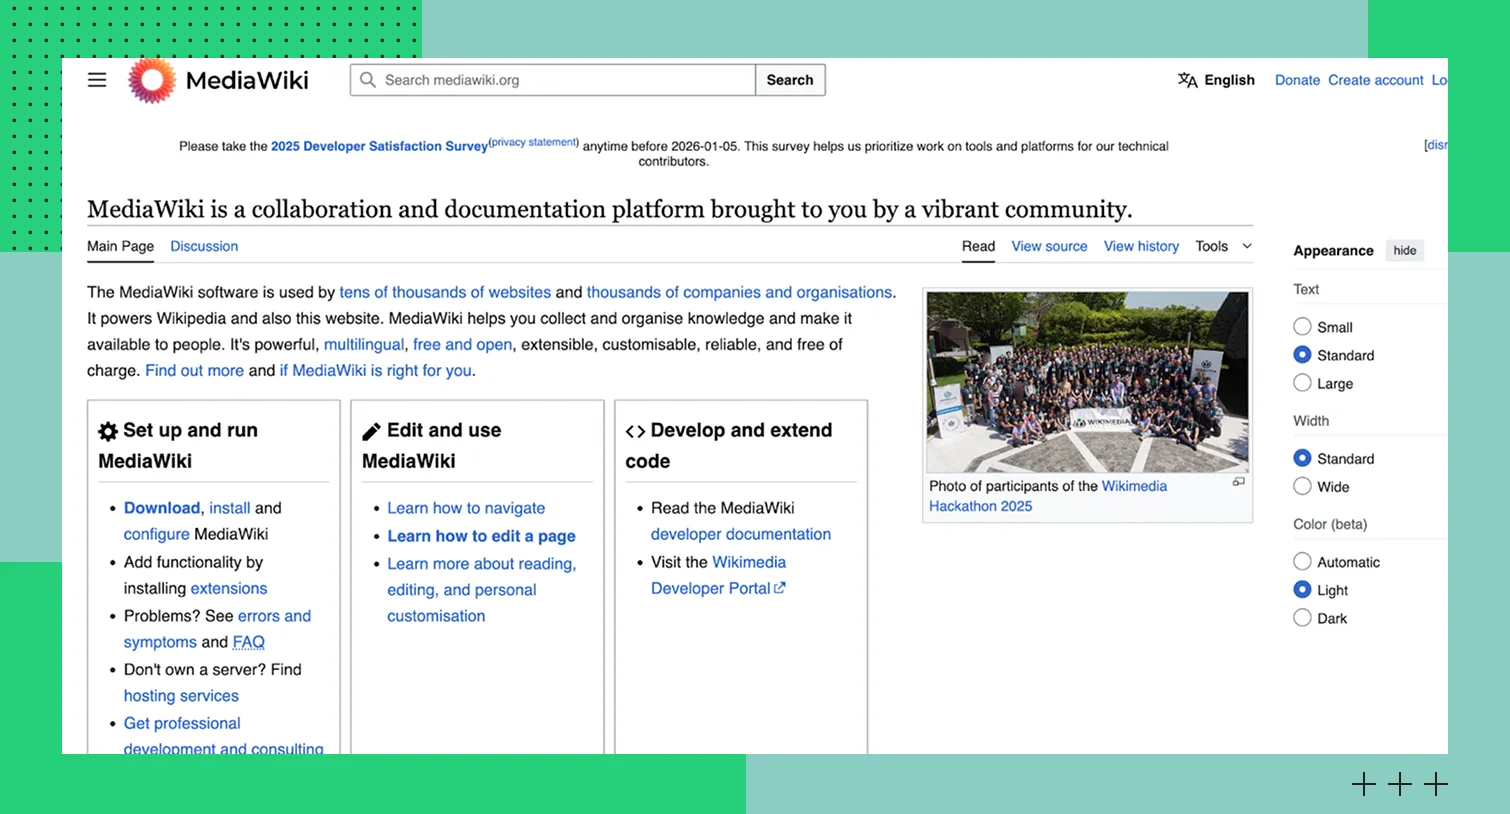This screenshot has height=814, width=1510.
Task: Open the hamburger main menu
Action: (97, 80)
